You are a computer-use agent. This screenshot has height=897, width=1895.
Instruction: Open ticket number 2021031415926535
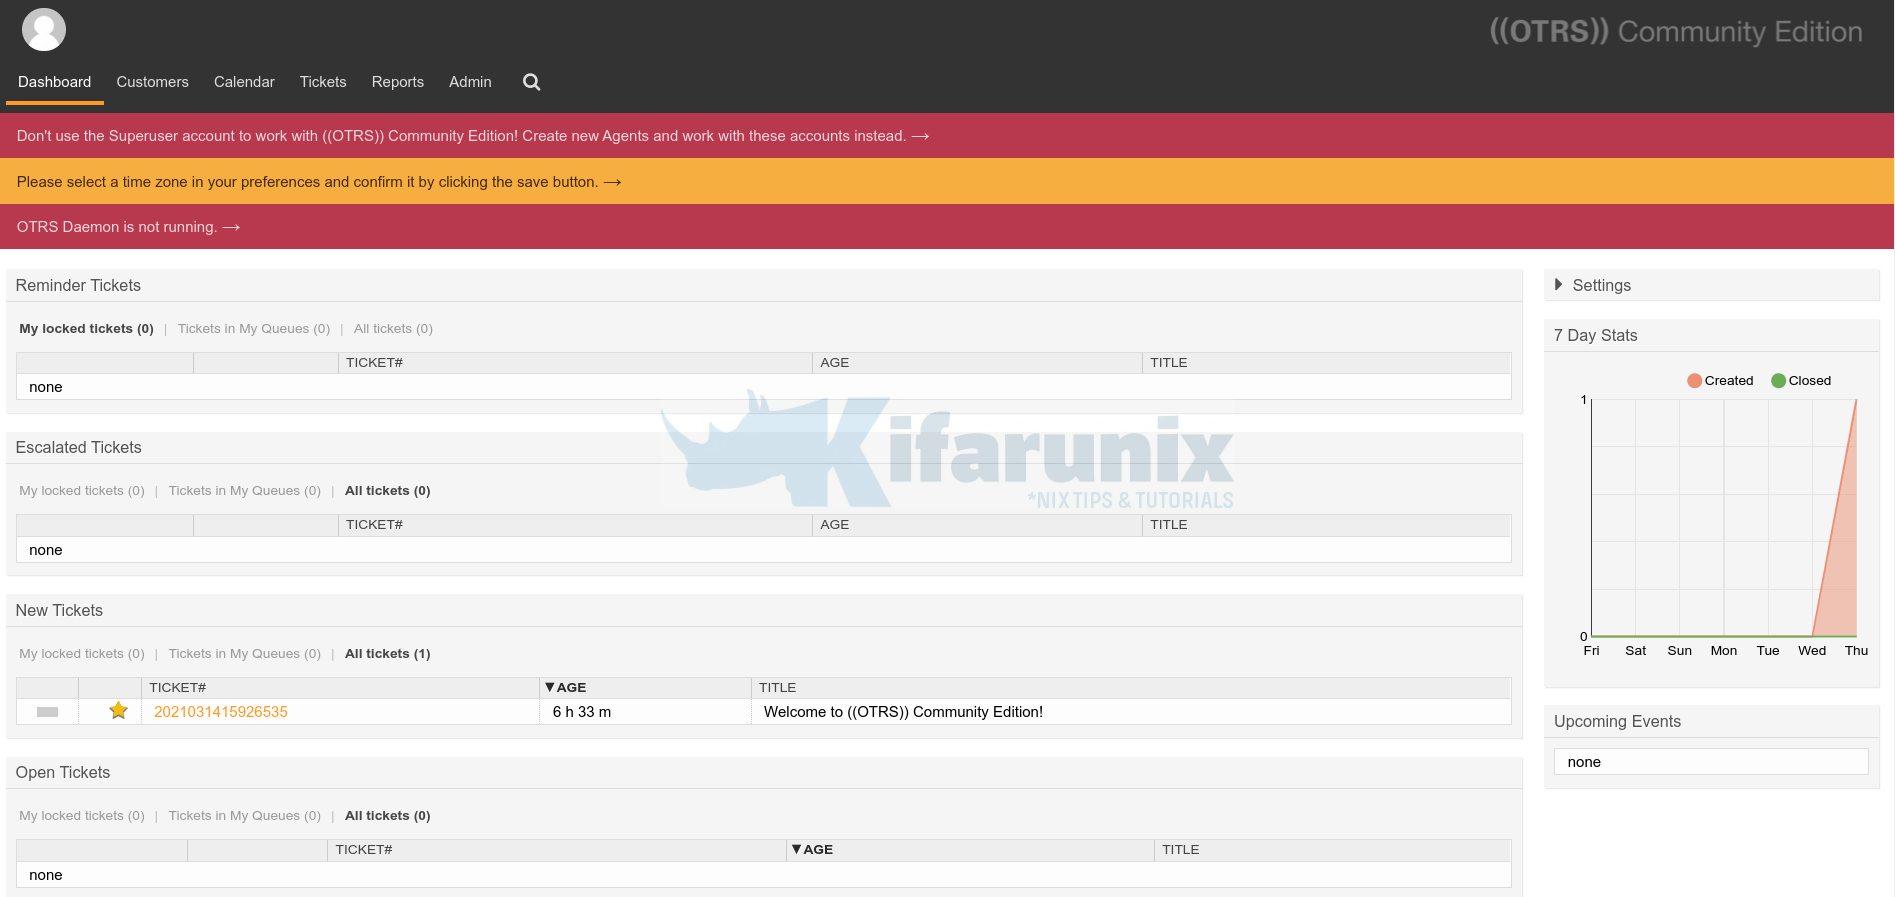click(x=221, y=712)
